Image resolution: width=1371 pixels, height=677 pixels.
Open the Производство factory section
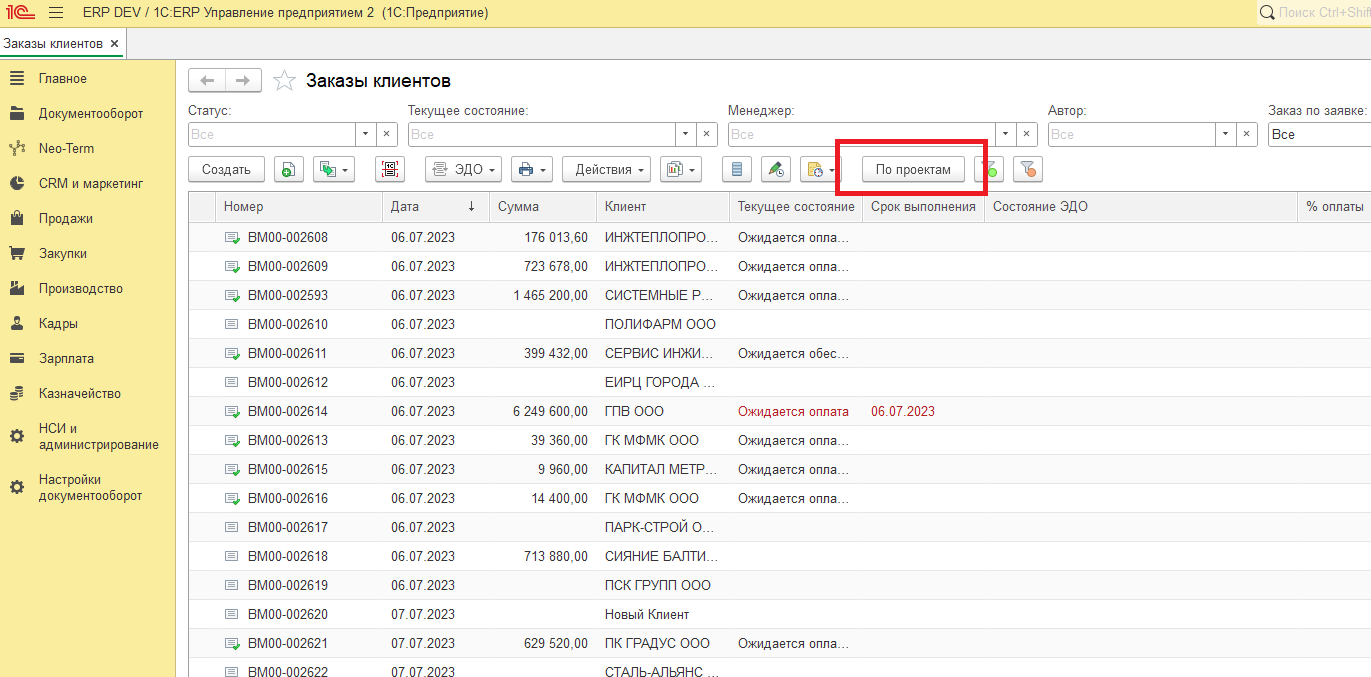[81, 289]
